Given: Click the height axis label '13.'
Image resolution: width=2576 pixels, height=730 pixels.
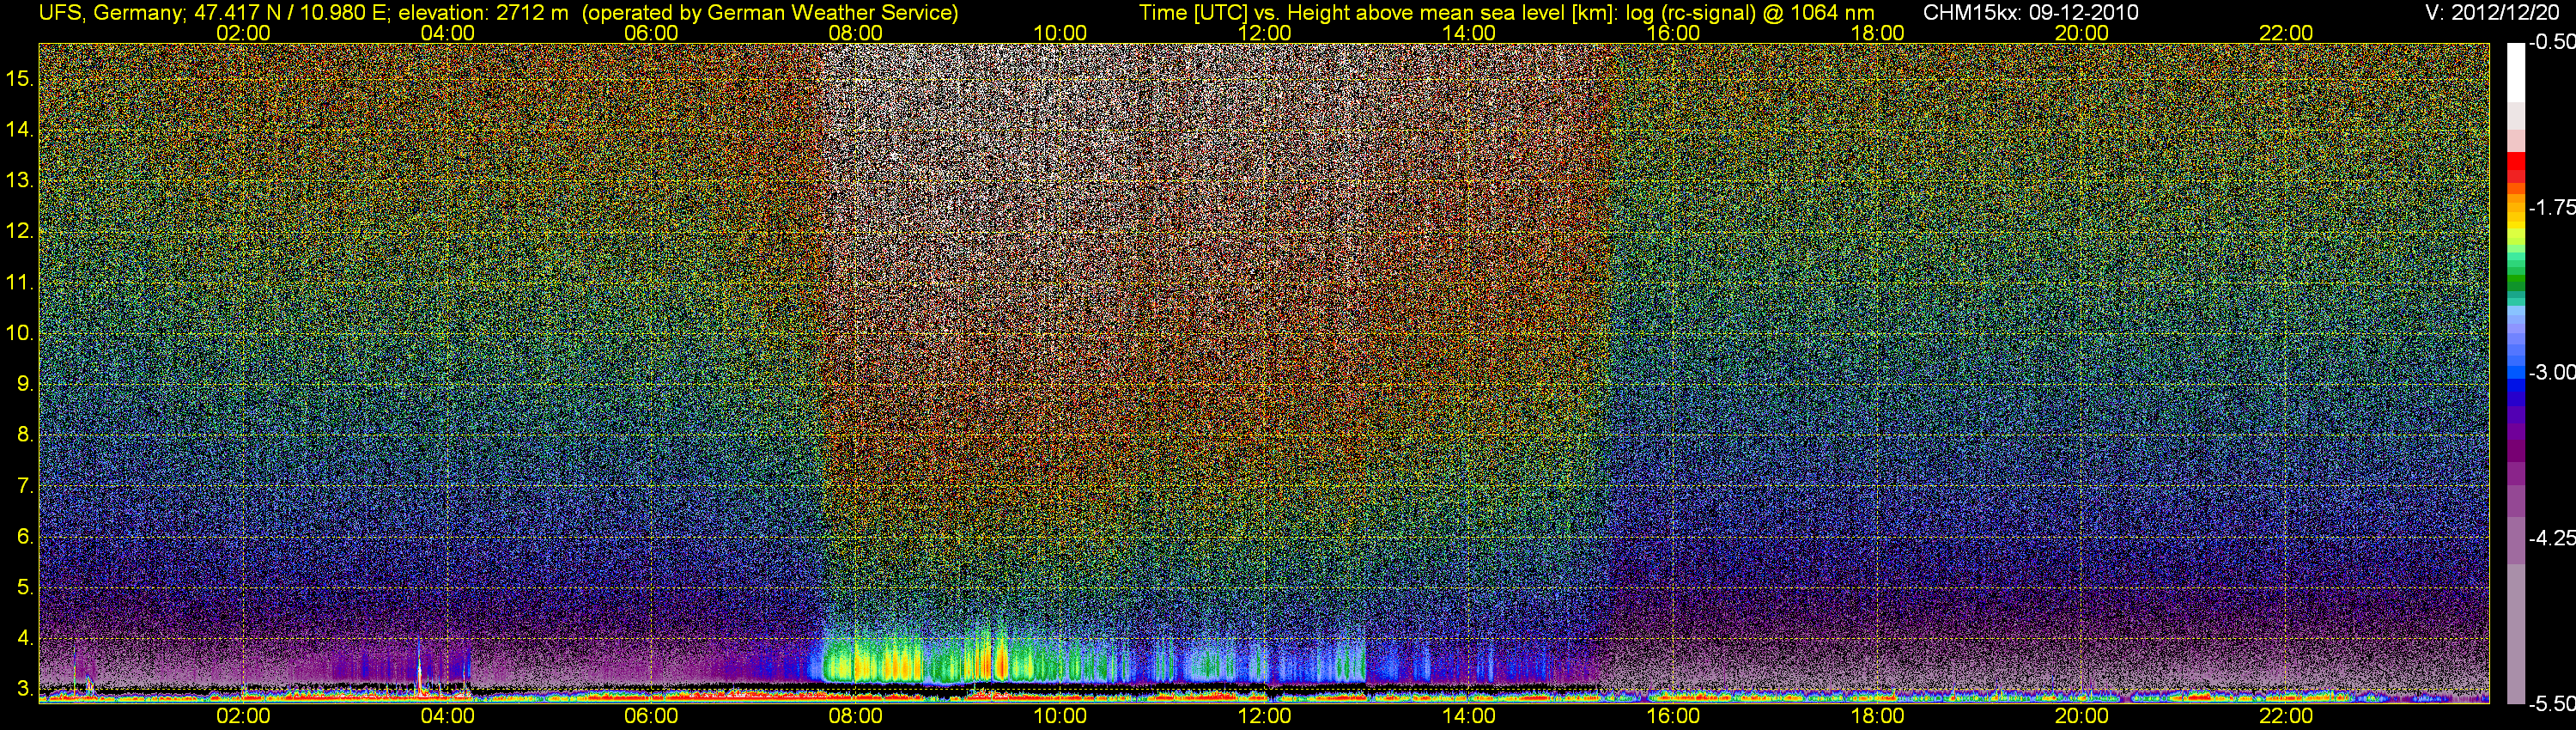Looking at the screenshot, I should [20, 180].
